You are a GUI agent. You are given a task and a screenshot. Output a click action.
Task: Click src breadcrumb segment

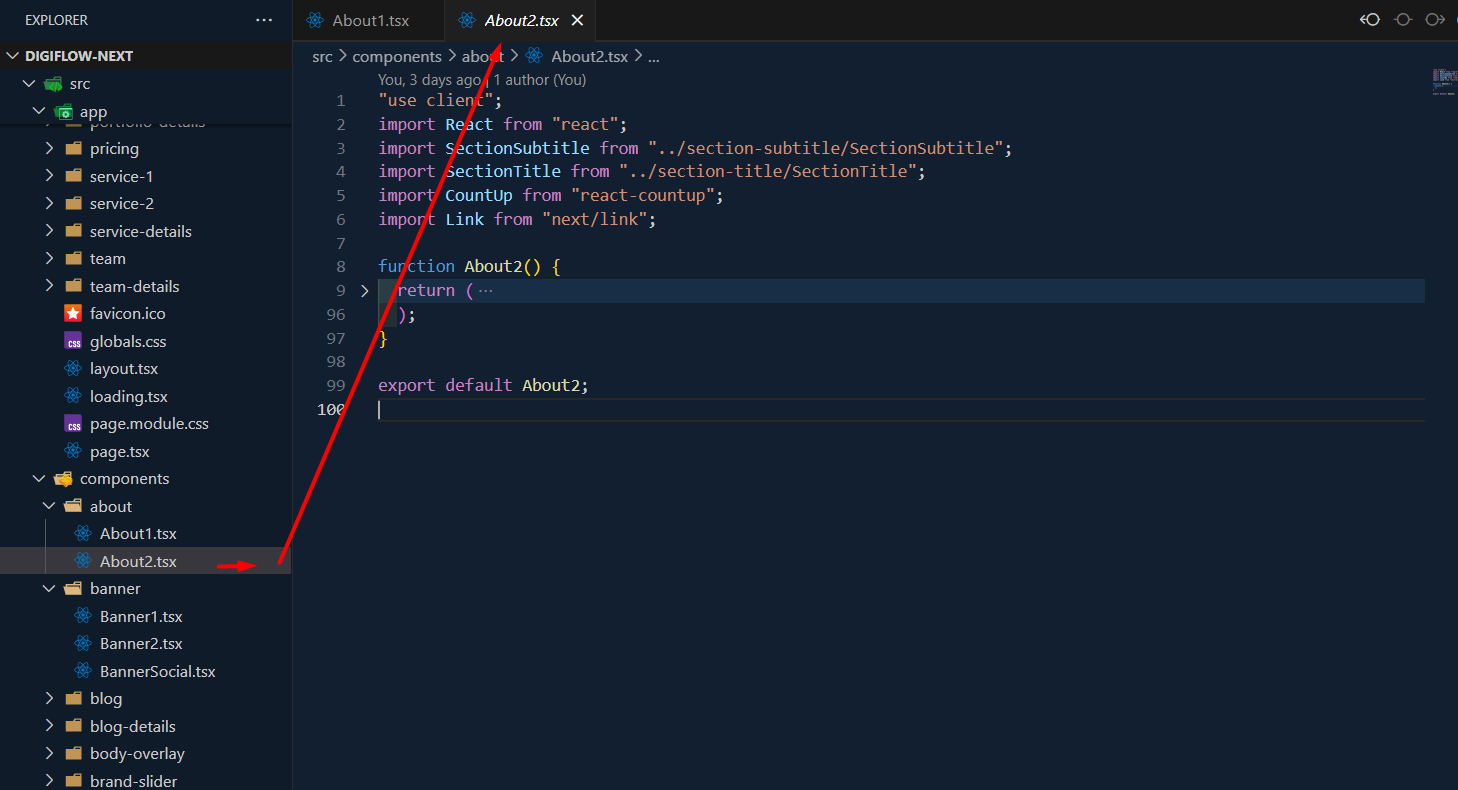pyautogui.click(x=322, y=57)
